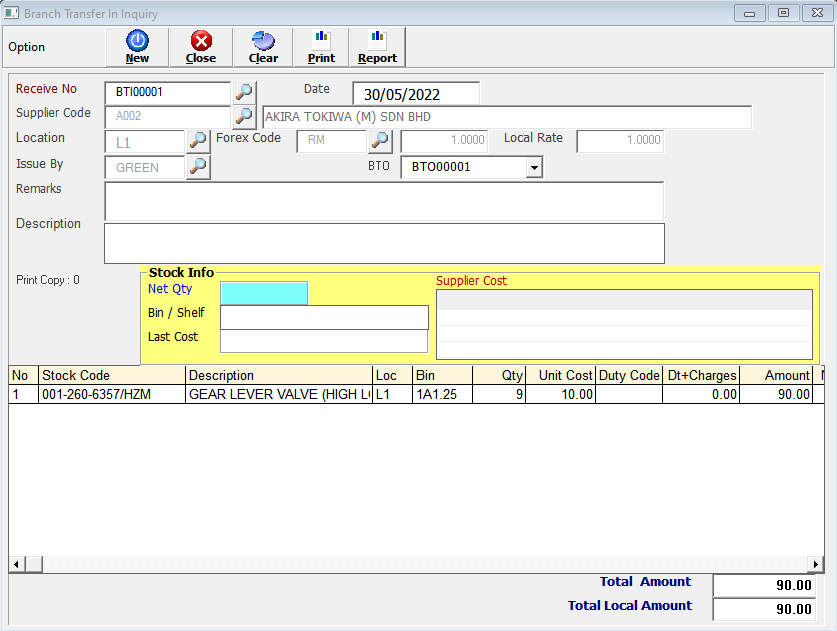This screenshot has width=837, height=631.
Task: Click the Stock Code column header
Action: tap(112, 375)
